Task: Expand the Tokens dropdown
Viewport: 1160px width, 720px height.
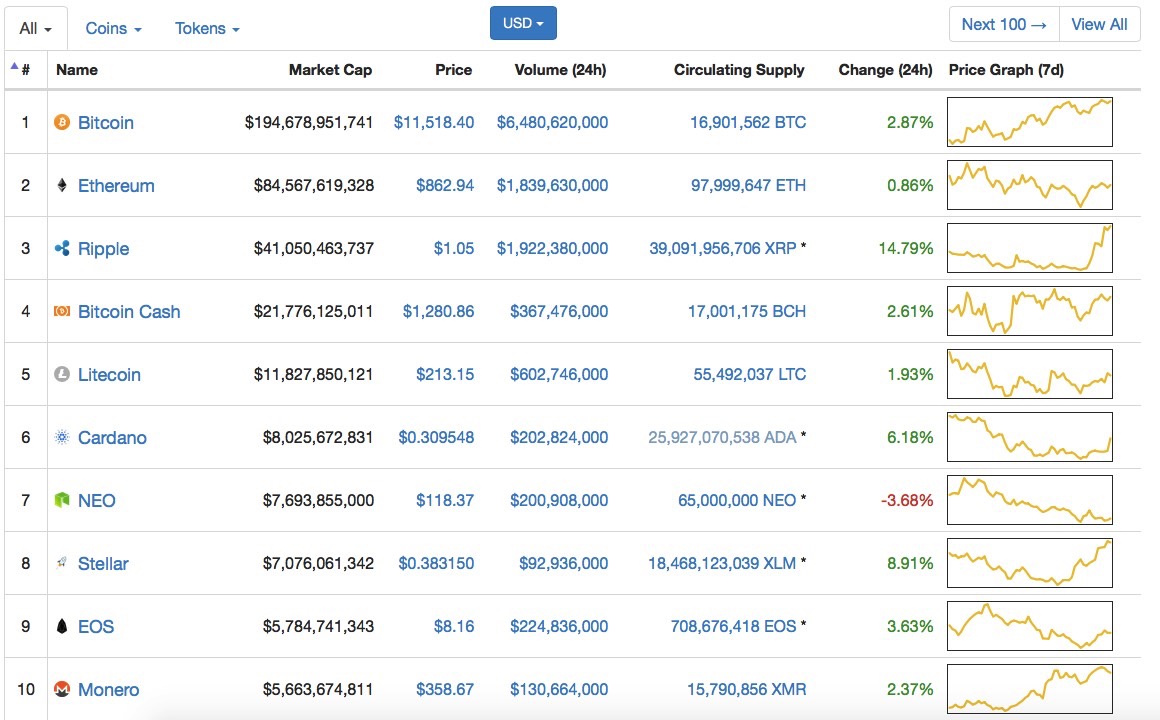Action: click(207, 28)
